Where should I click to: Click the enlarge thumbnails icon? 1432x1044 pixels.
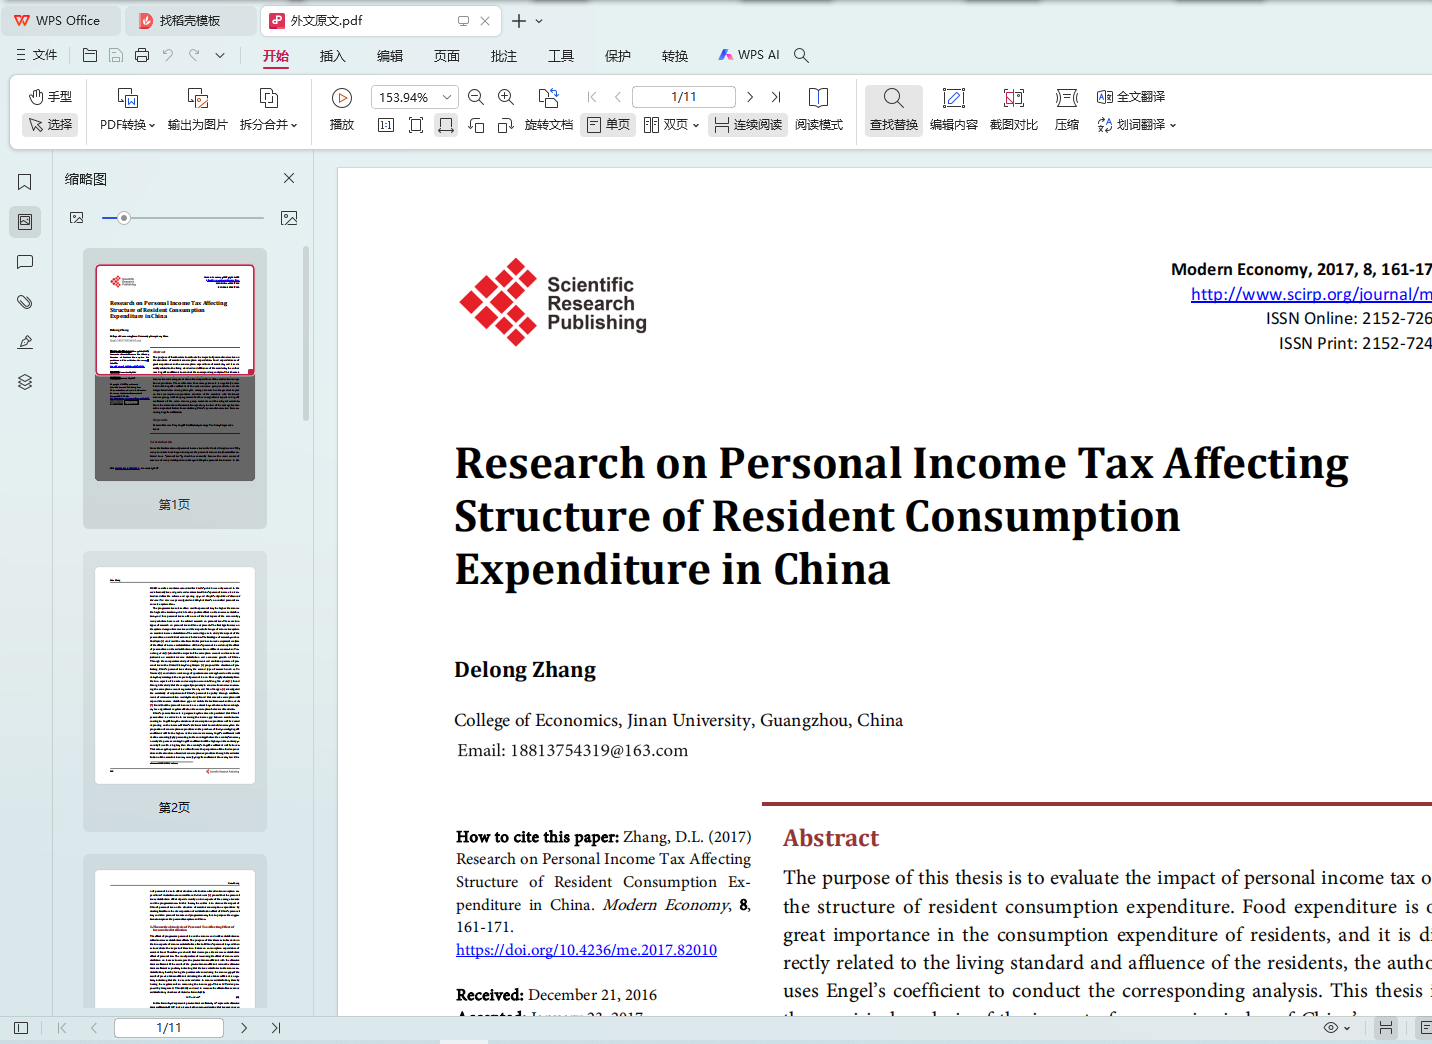tap(289, 218)
